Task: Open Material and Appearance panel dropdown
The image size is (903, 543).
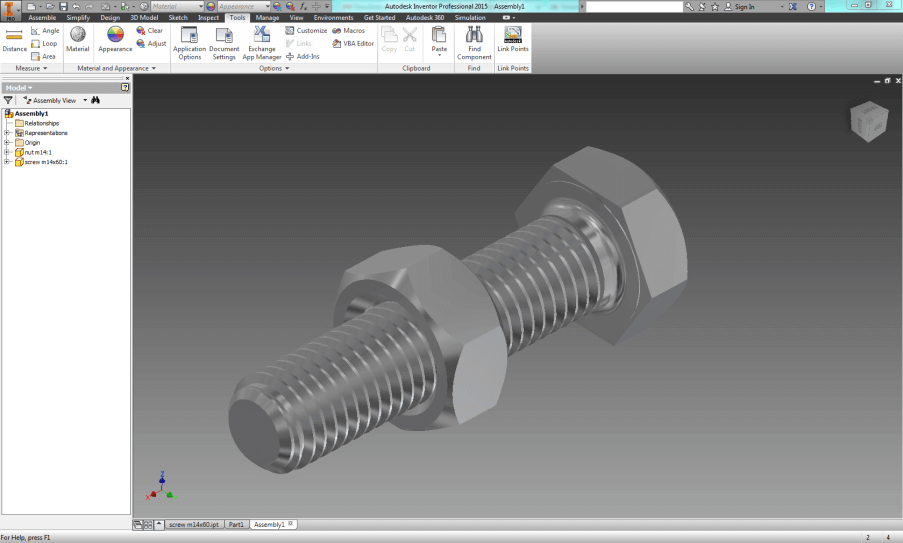Action: [x=116, y=68]
